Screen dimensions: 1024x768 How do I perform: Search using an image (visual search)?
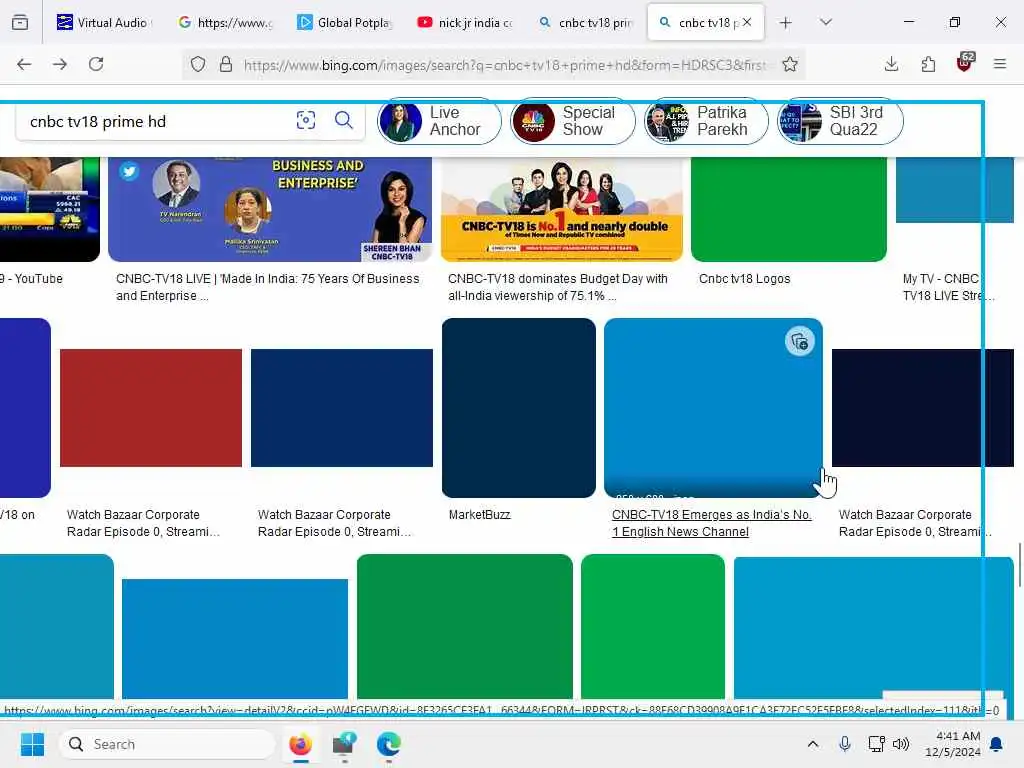pos(306,120)
